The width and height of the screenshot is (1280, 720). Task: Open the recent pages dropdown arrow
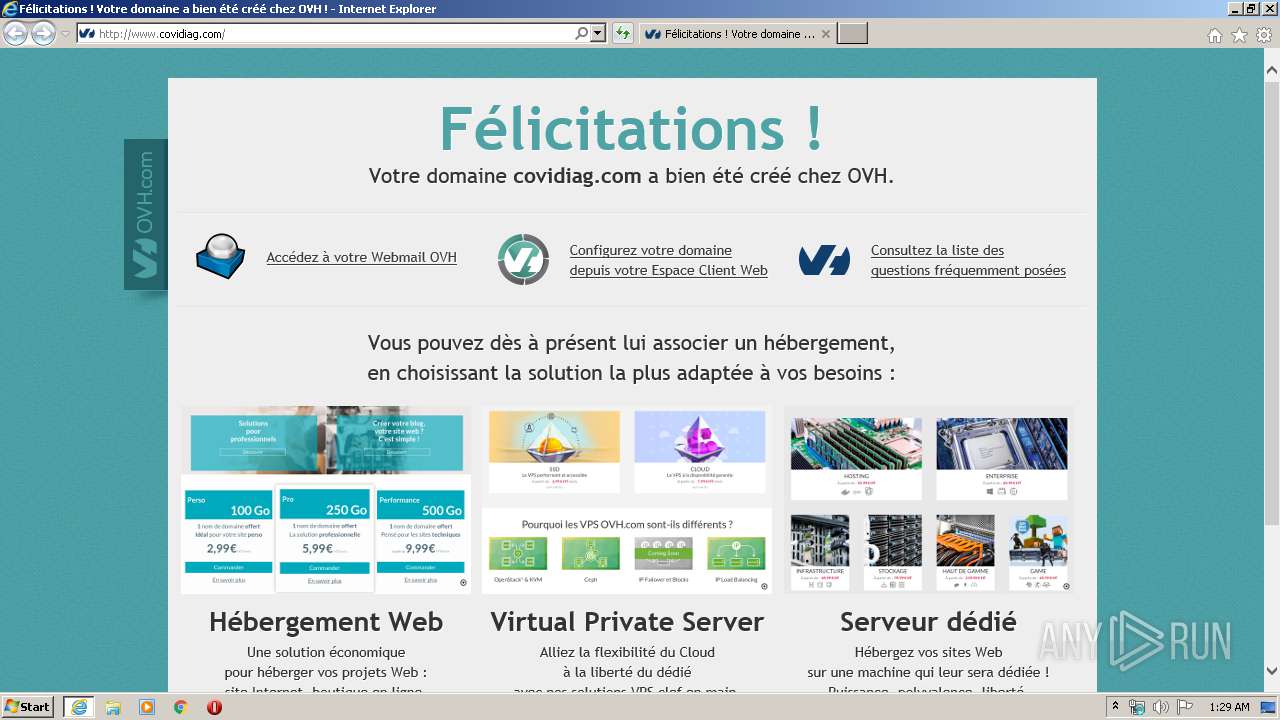[x=65, y=34]
